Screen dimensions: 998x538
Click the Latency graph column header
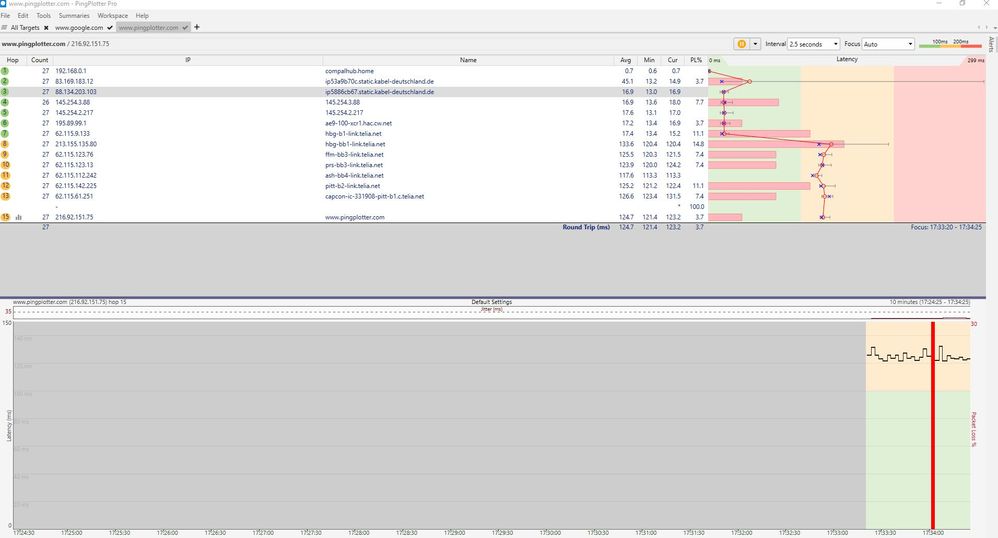(847, 59)
